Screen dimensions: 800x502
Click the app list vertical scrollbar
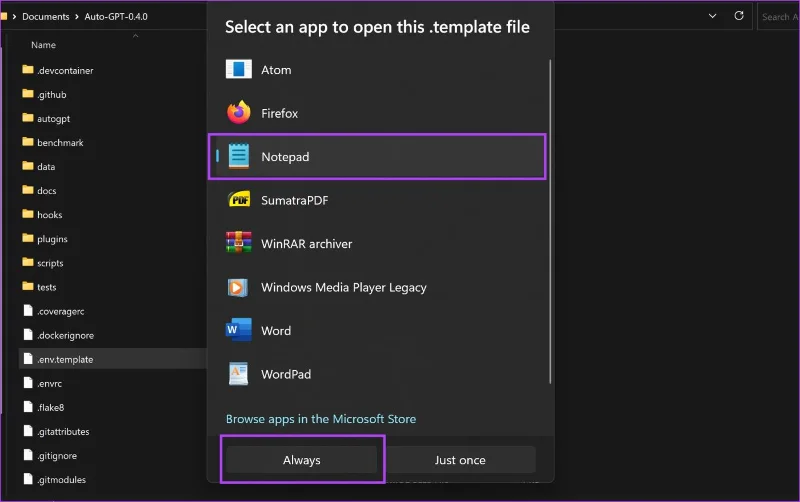click(550, 221)
